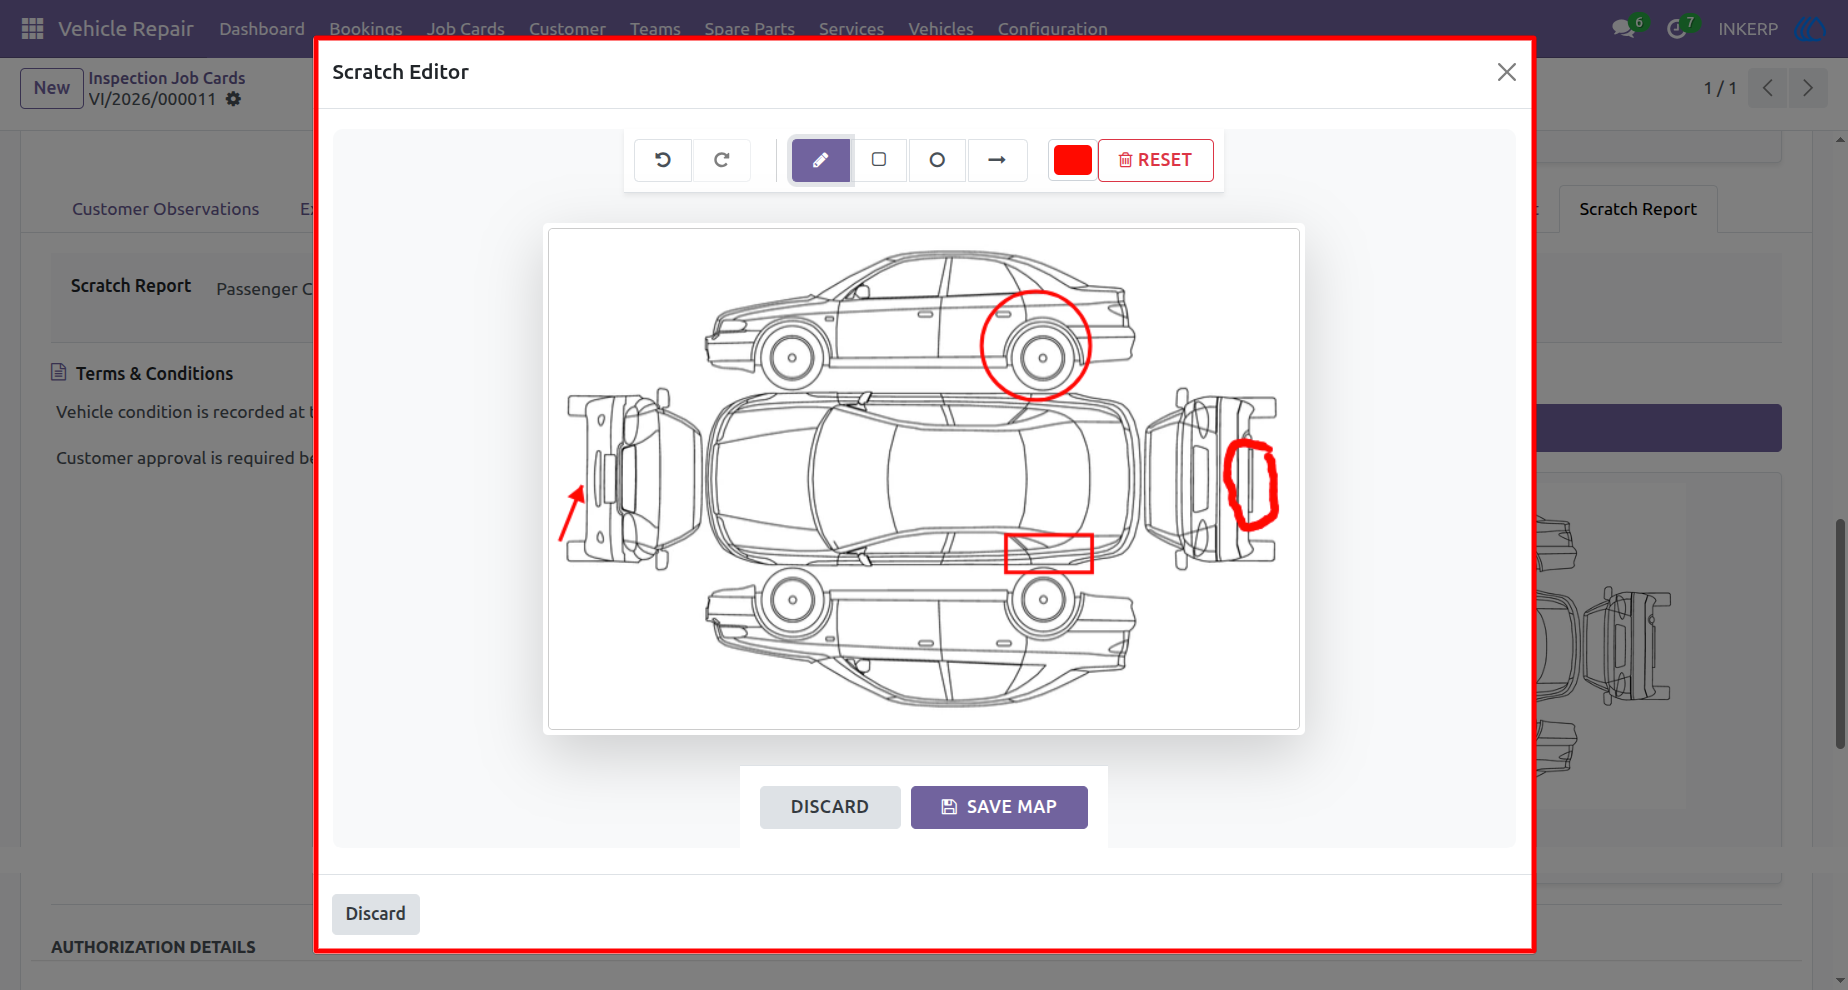Open the Vehicles menu

pyautogui.click(x=941, y=29)
